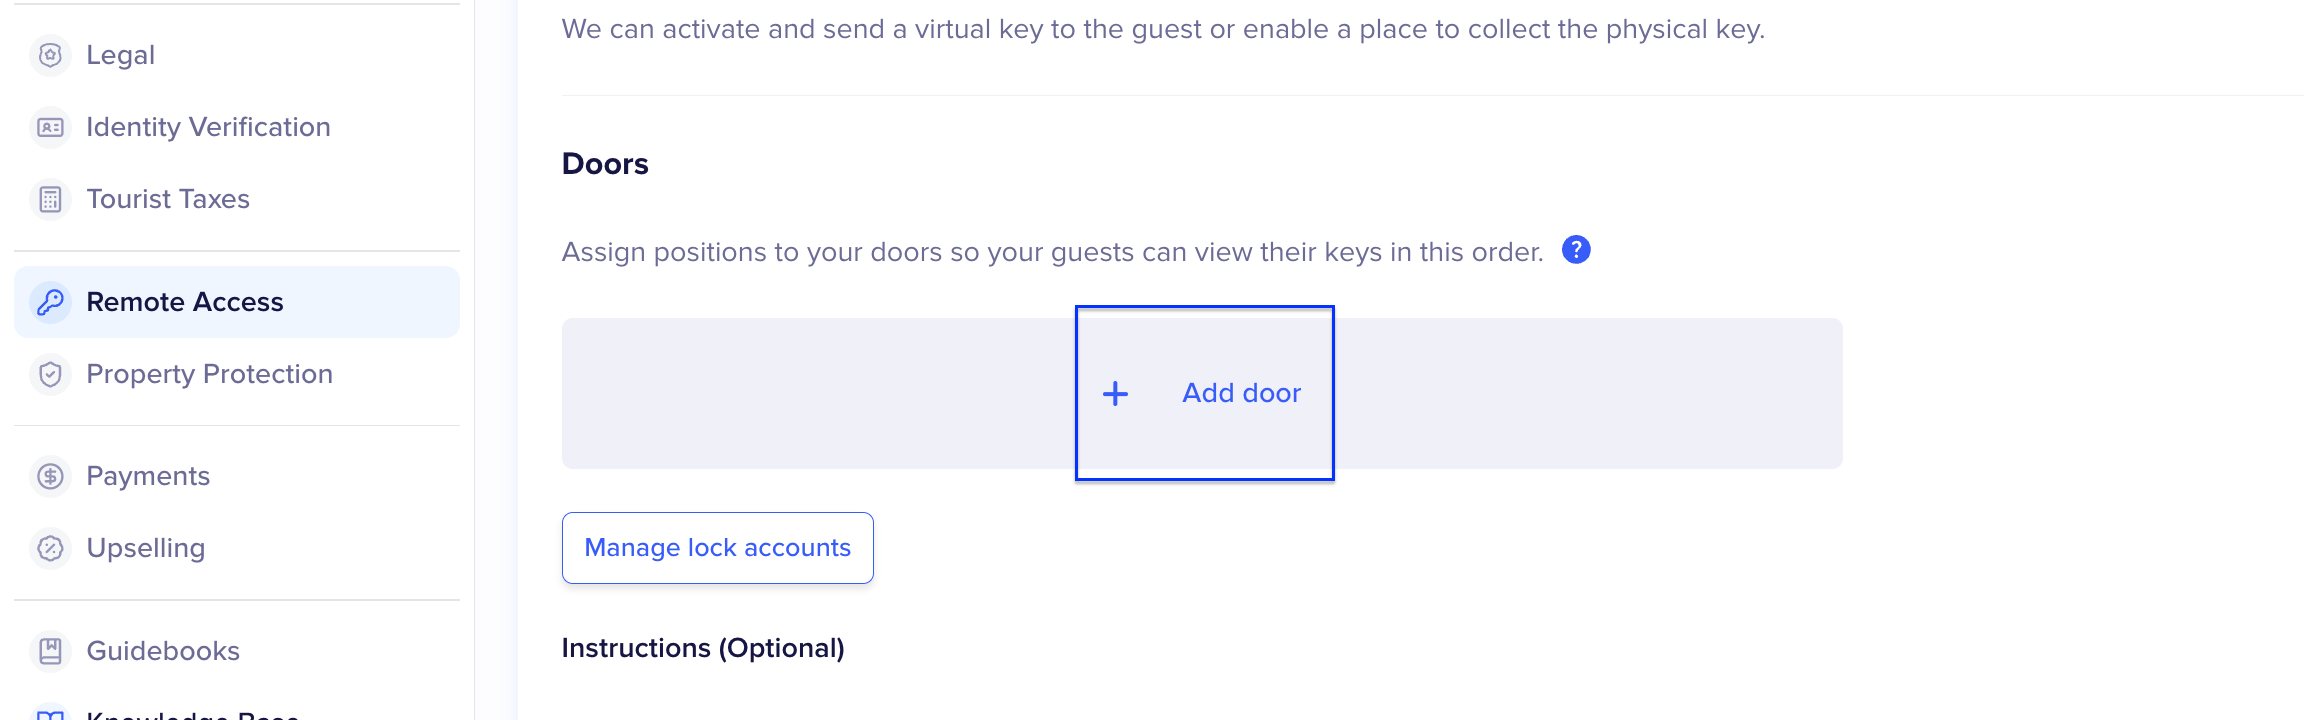Click the Identity Verification ID card icon

point(50,127)
